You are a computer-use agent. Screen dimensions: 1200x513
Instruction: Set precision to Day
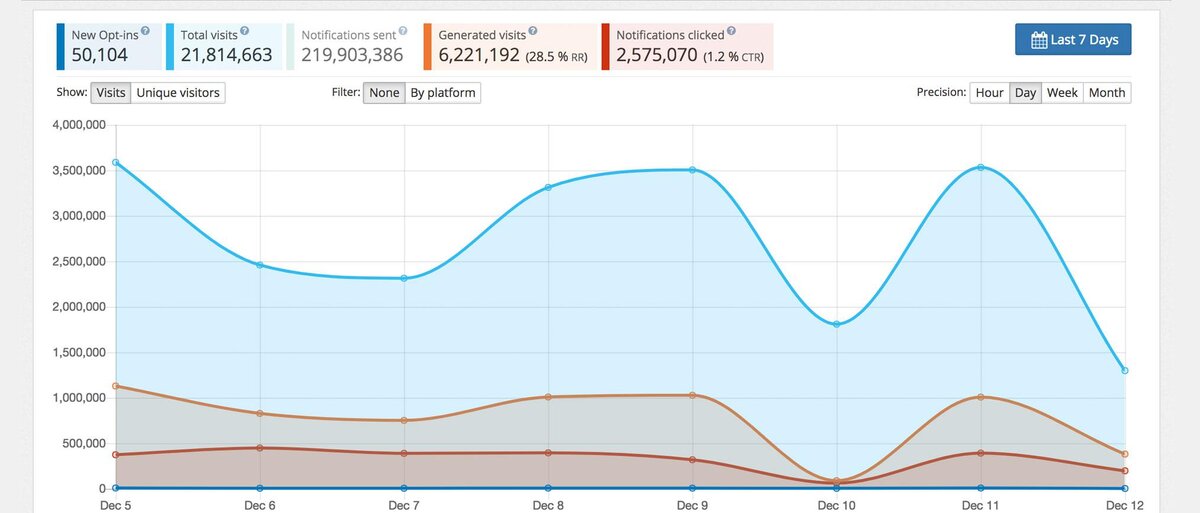tap(1025, 92)
